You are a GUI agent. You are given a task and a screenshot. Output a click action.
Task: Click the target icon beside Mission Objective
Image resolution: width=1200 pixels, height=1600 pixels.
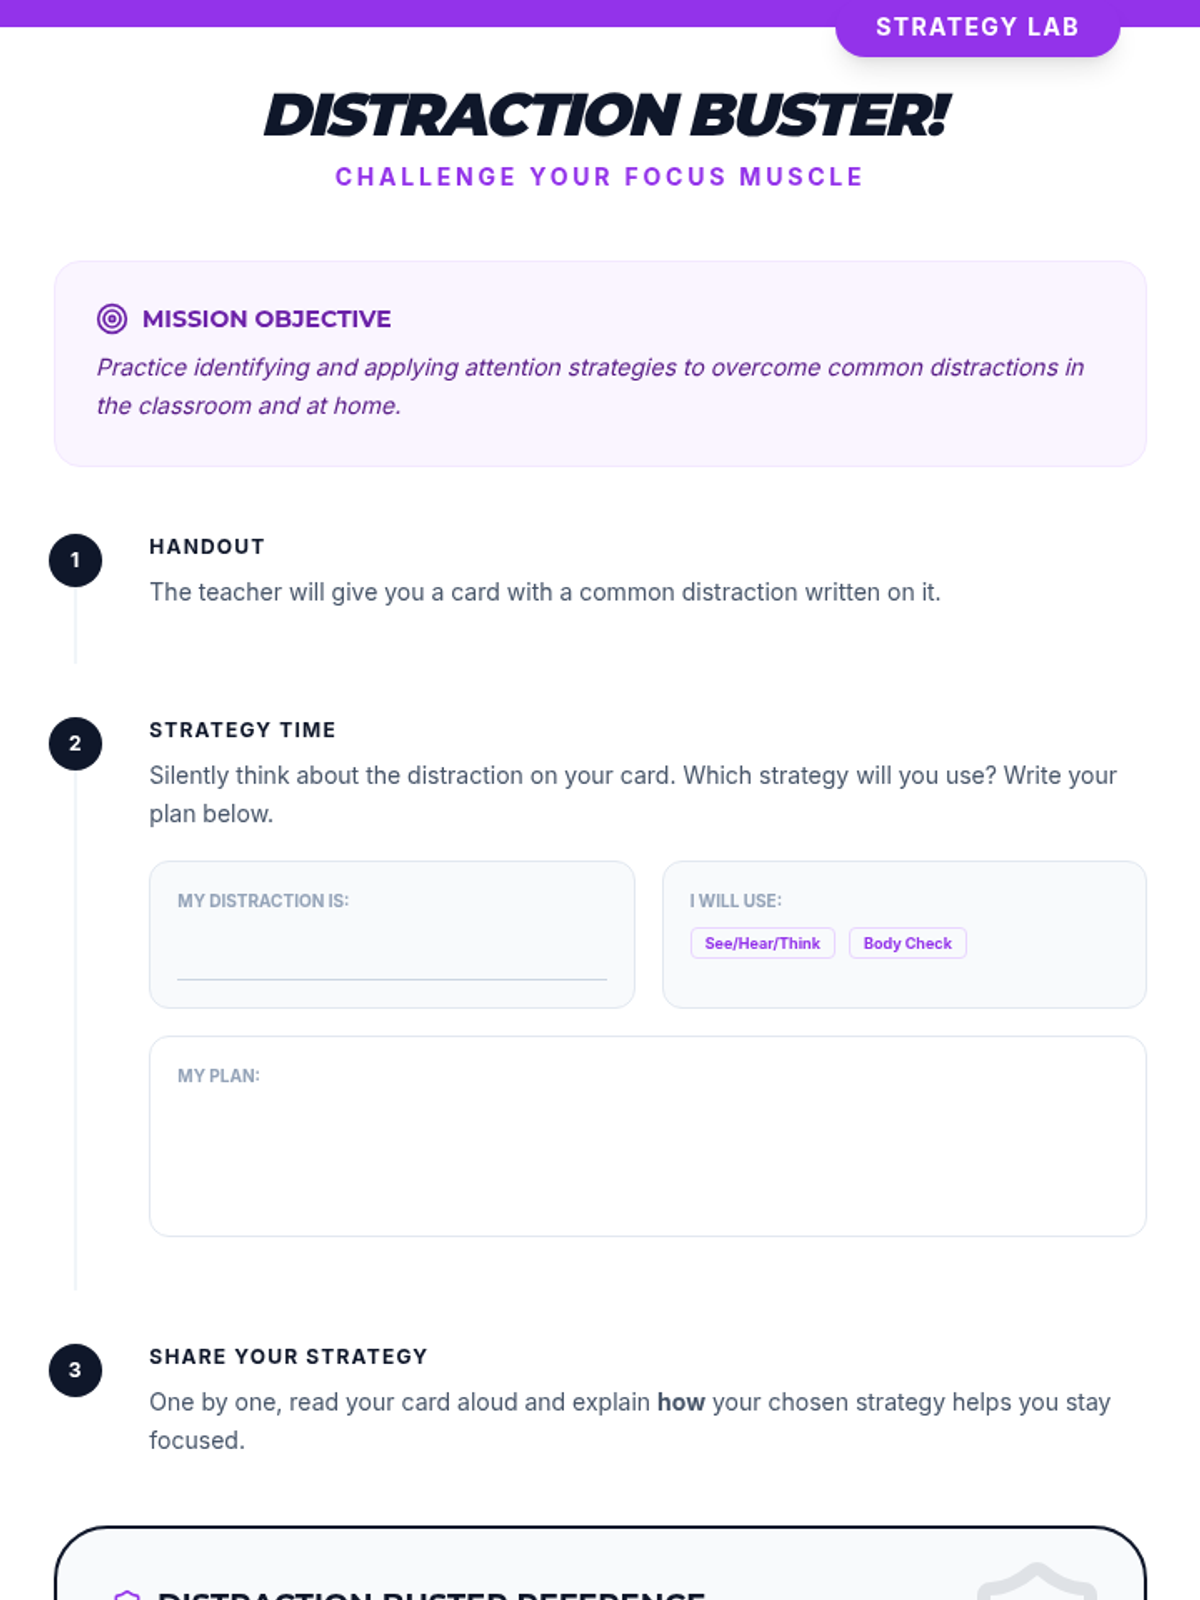point(112,319)
